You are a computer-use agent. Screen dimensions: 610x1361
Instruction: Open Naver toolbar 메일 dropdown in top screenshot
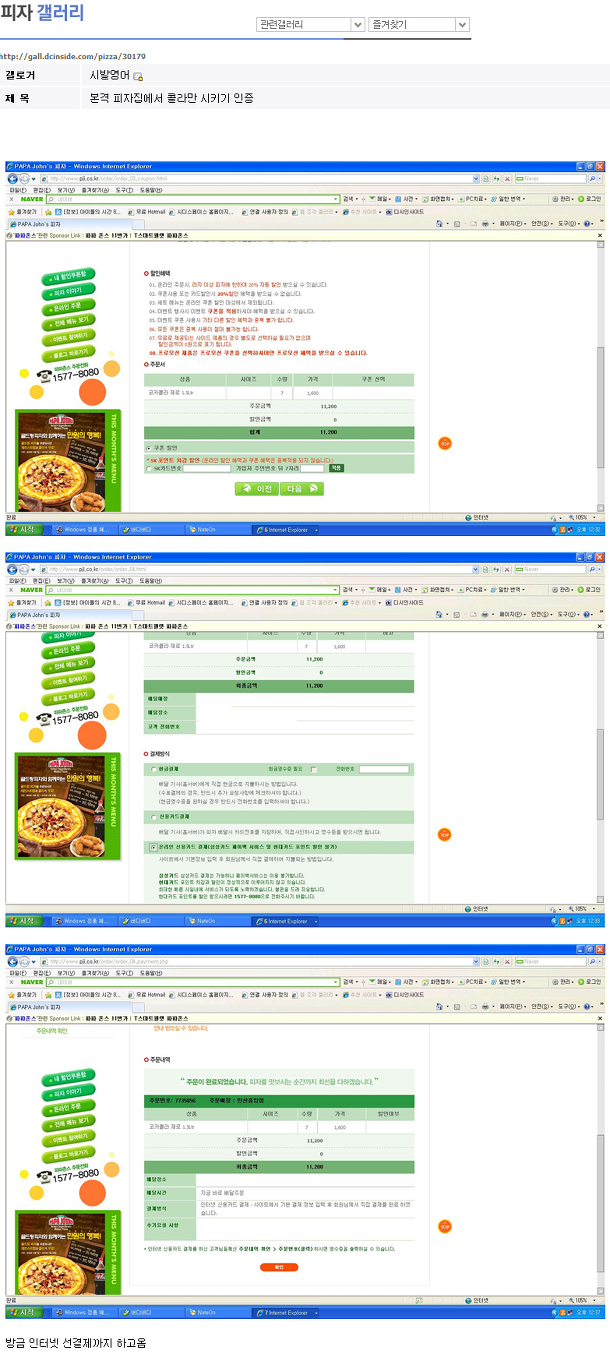pos(381,199)
